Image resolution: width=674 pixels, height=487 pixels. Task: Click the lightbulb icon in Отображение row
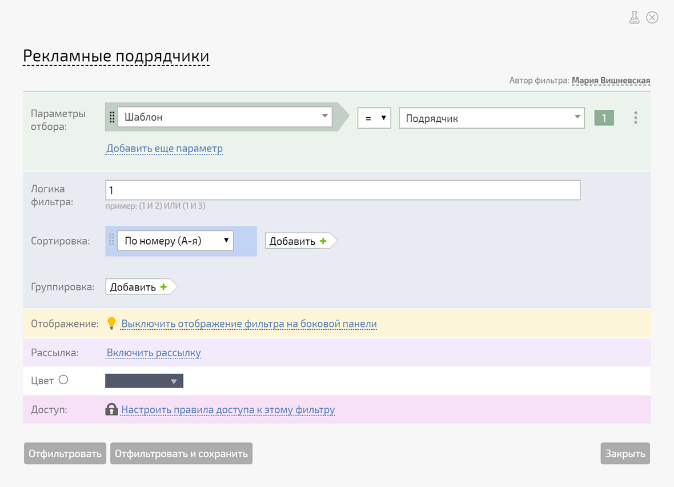click(x=112, y=324)
